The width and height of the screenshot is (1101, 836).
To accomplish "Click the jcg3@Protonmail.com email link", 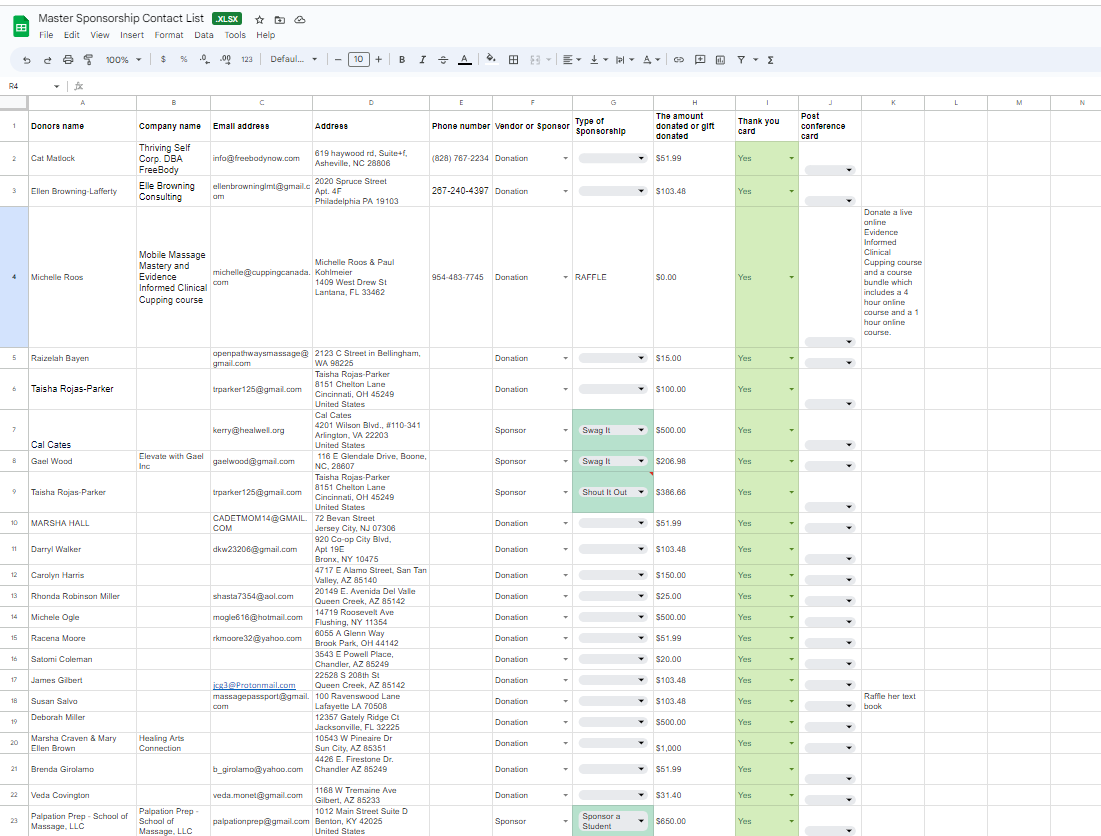I will point(253,685).
